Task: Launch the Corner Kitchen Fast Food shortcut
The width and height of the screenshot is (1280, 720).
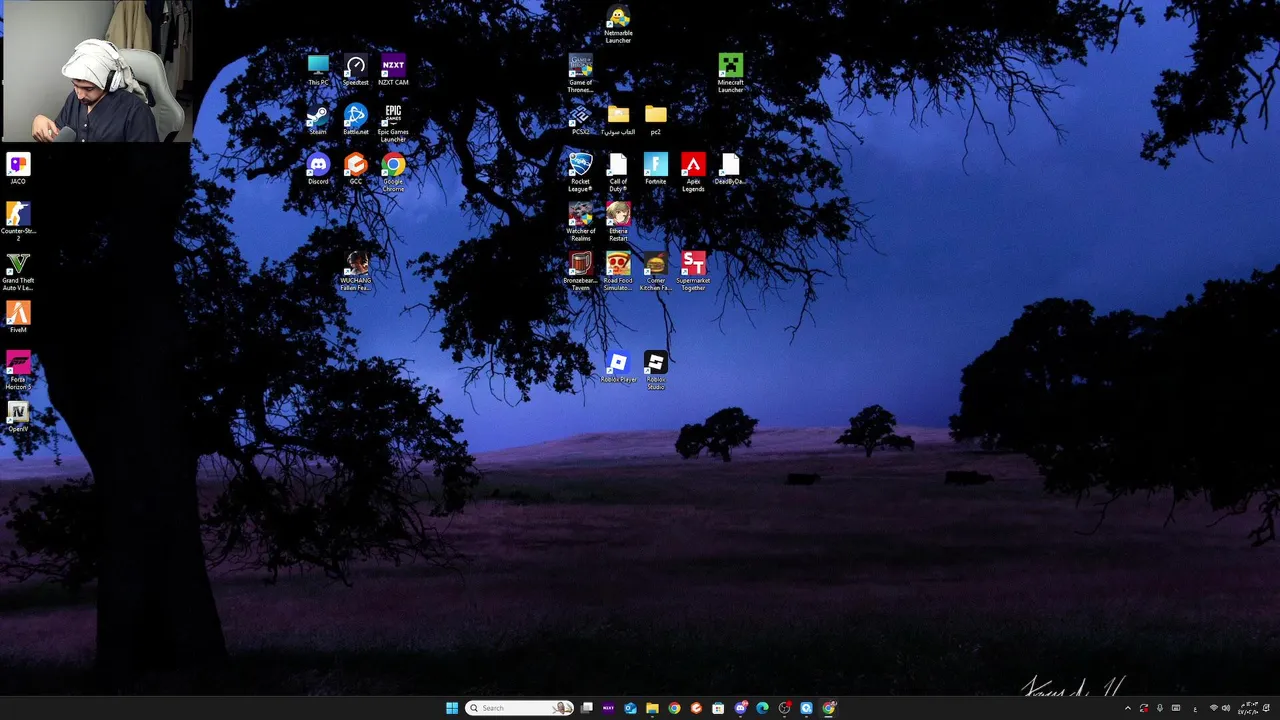Action: 656,271
